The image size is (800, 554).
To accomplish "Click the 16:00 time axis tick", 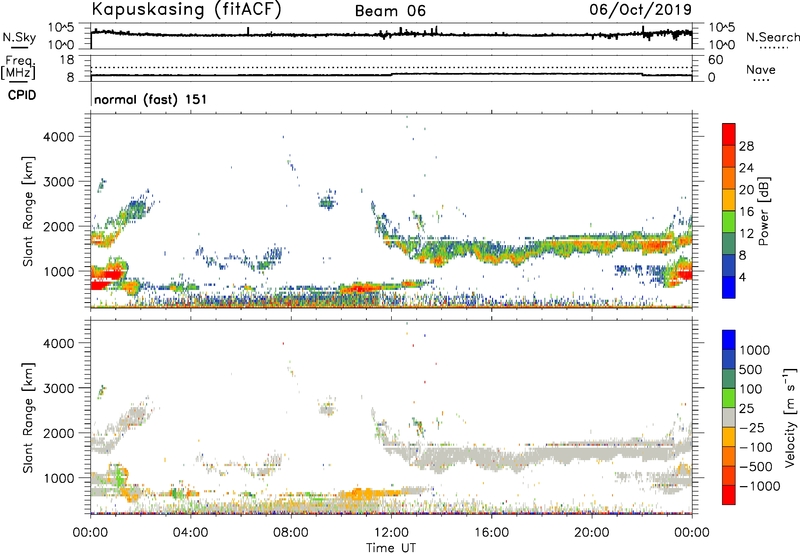I will click(491, 533).
